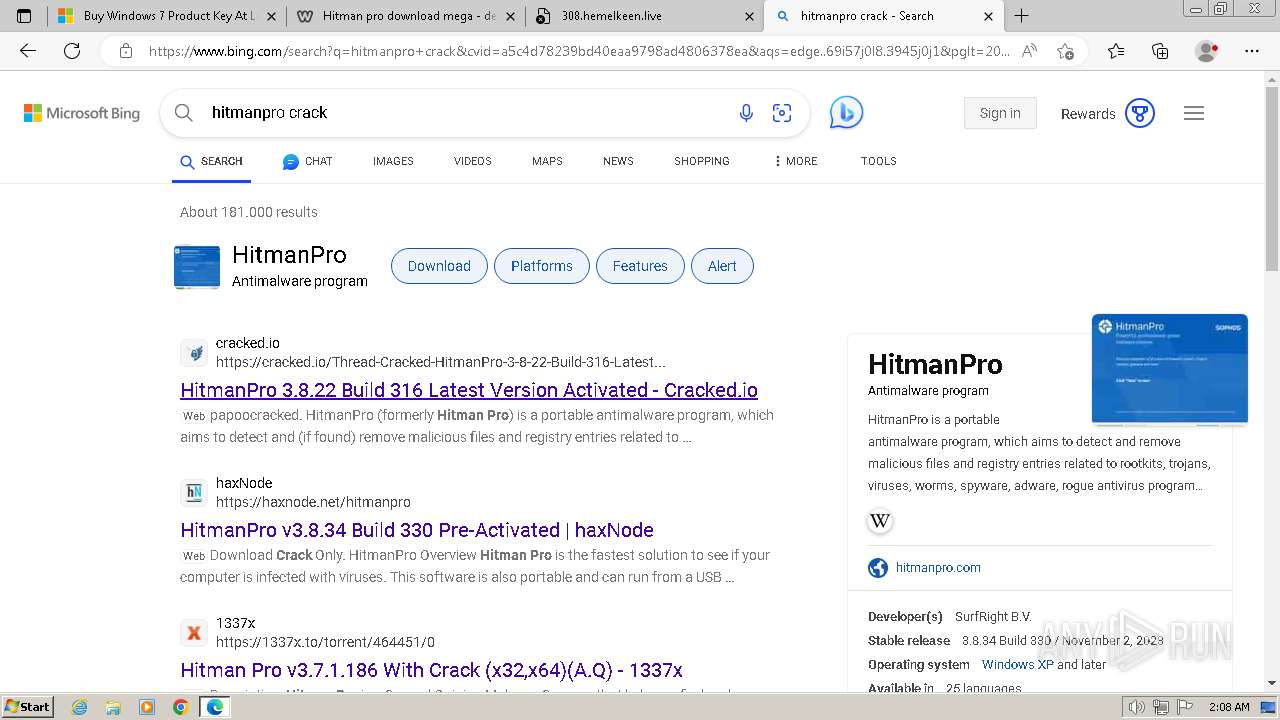1280x720 pixels.
Task: Switch to 308.hemelkeen.live tab
Action: click(645, 16)
